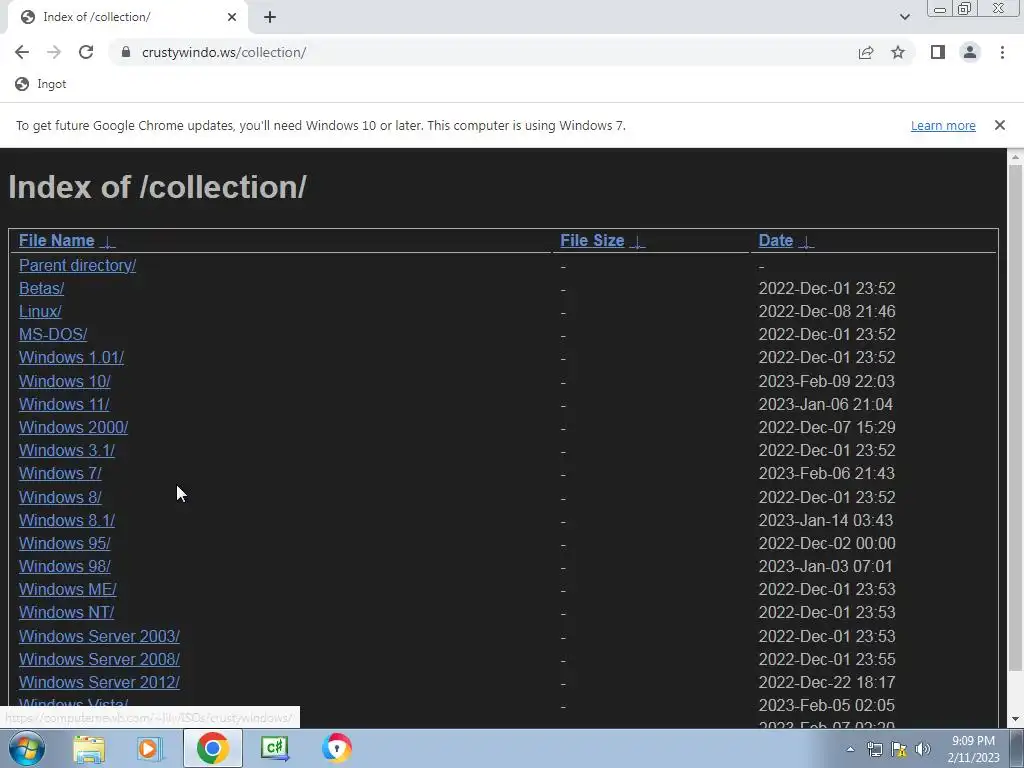1024x768 pixels.
Task: Click the Learn more link
Action: pos(943,125)
